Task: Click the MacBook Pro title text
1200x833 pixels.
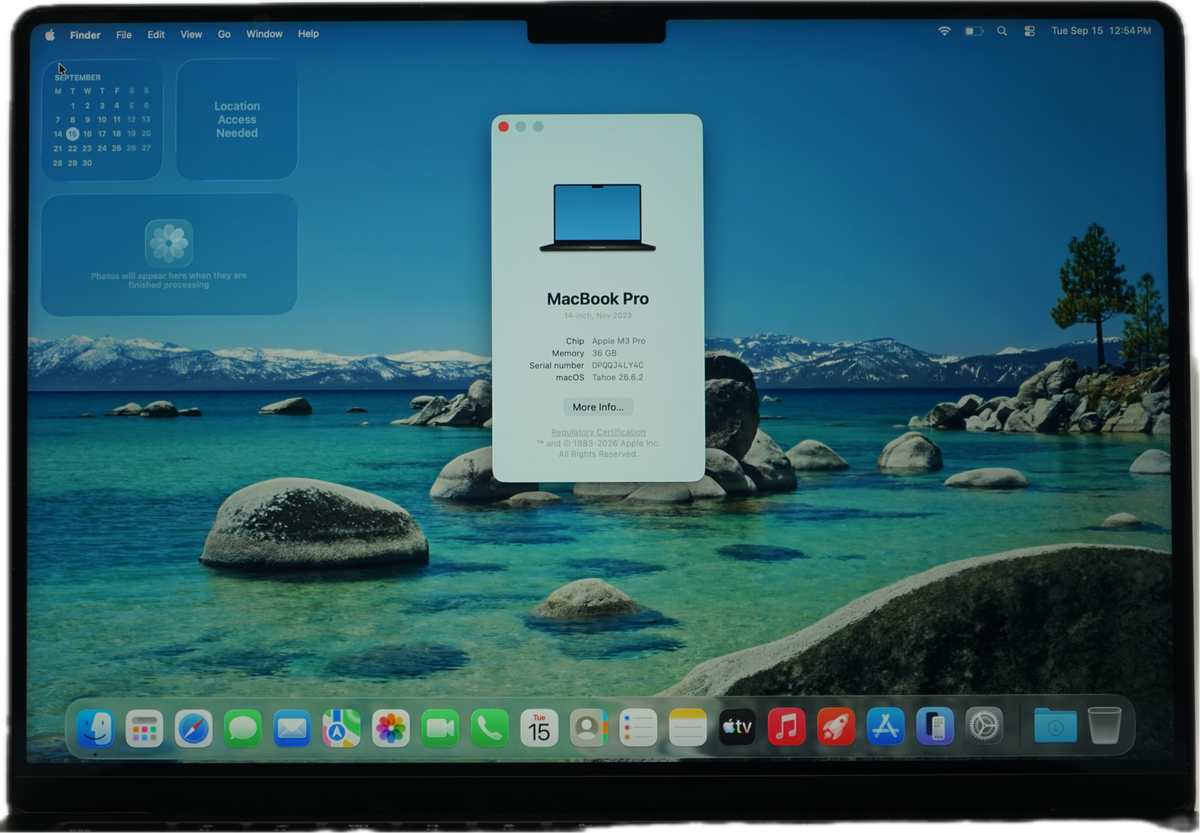Action: coord(598,299)
